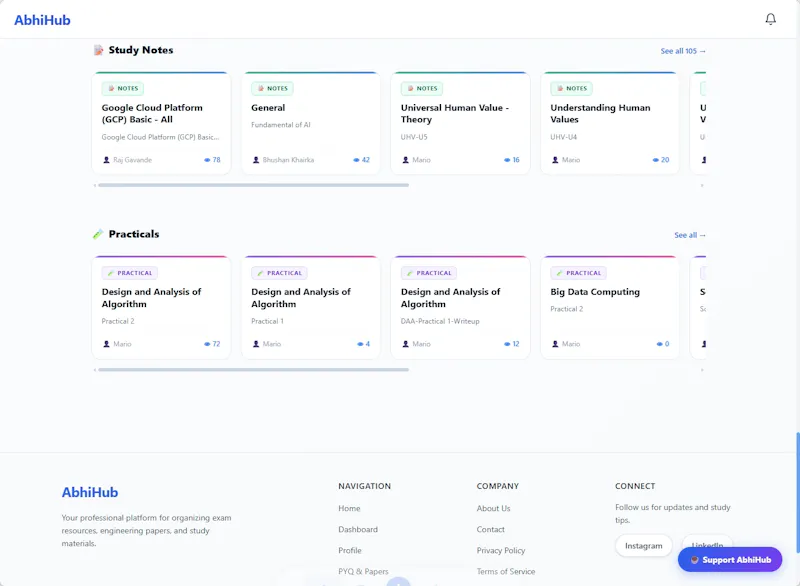Image resolution: width=800 pixels, height=586 pixels.
Task: Click the 16 views eye icon
Action: click(507, 160)
